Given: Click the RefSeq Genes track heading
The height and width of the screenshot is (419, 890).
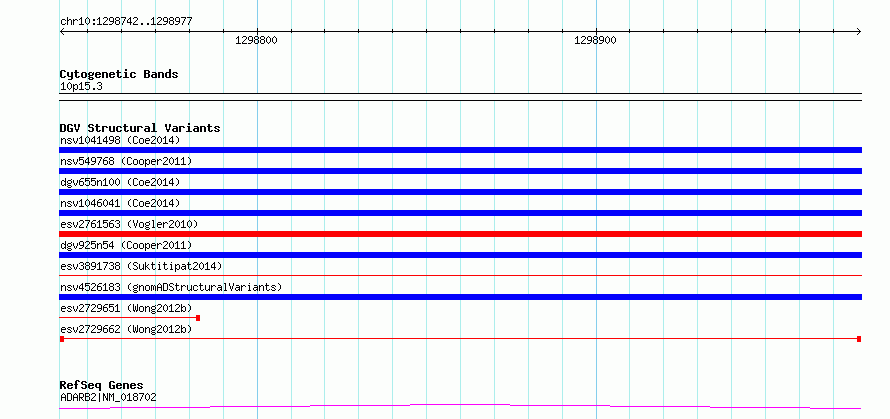Looking at the screenshot, I should point(101,386).
